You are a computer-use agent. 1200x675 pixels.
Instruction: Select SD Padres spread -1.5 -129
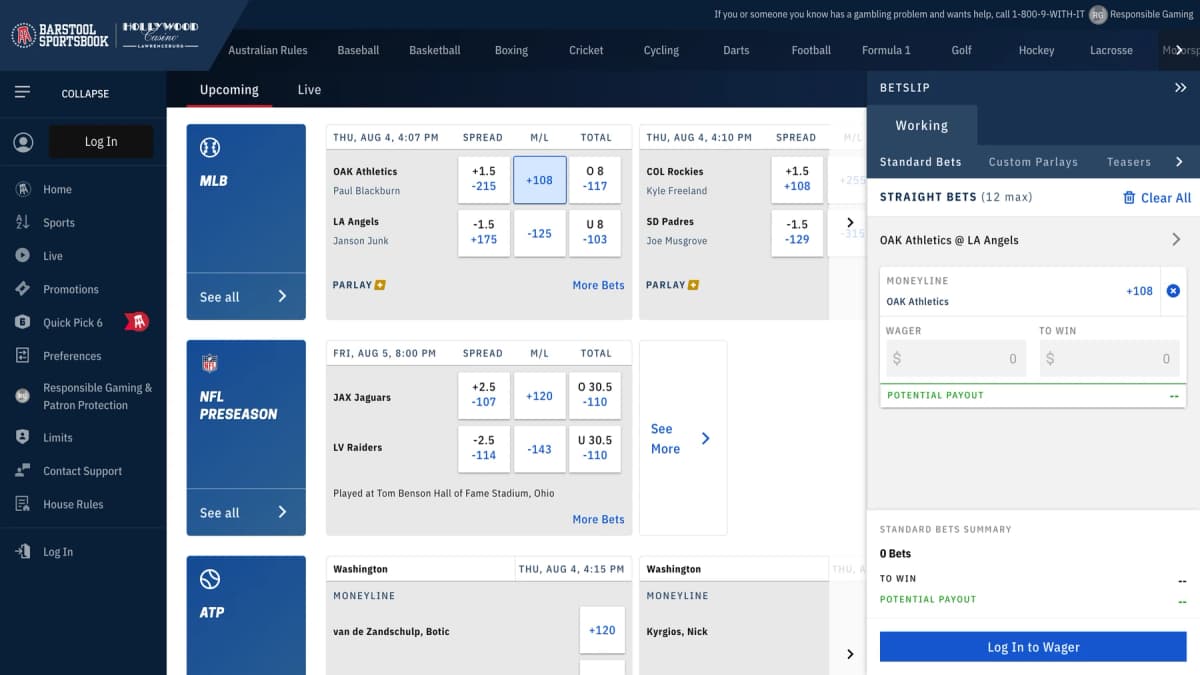coord(797,233)
